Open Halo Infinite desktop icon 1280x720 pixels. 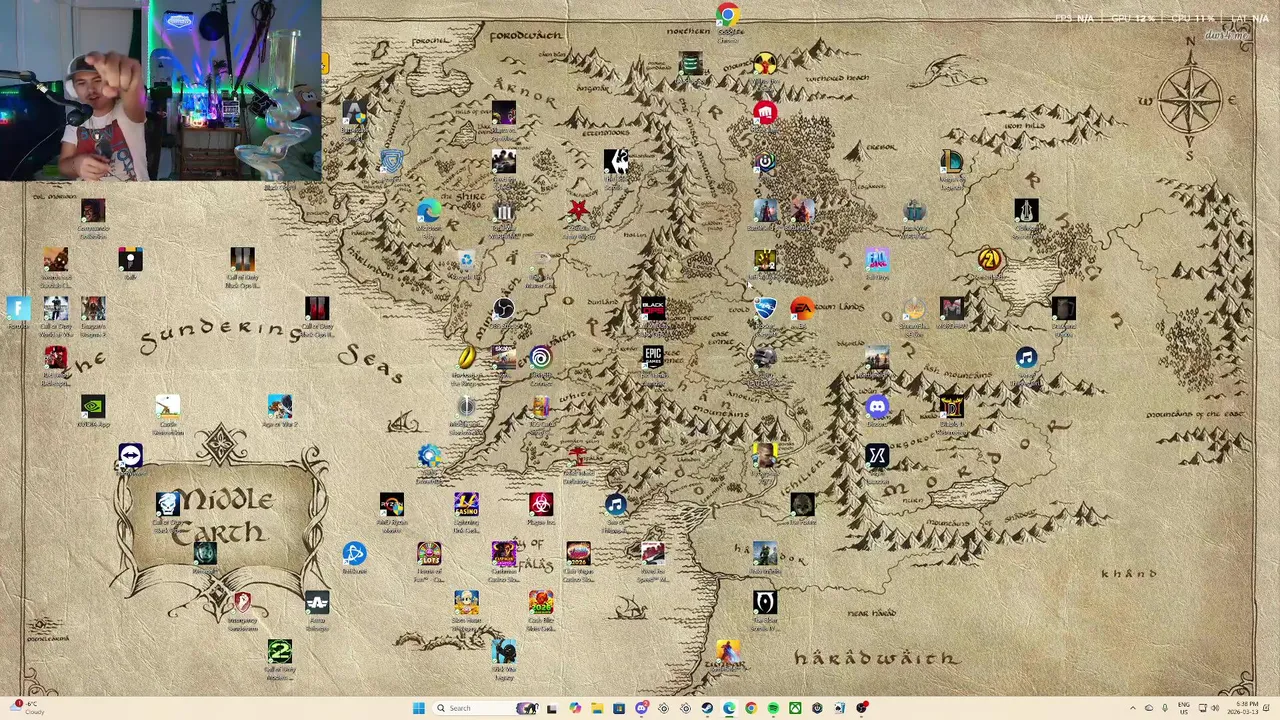click(x=765, y=554)
